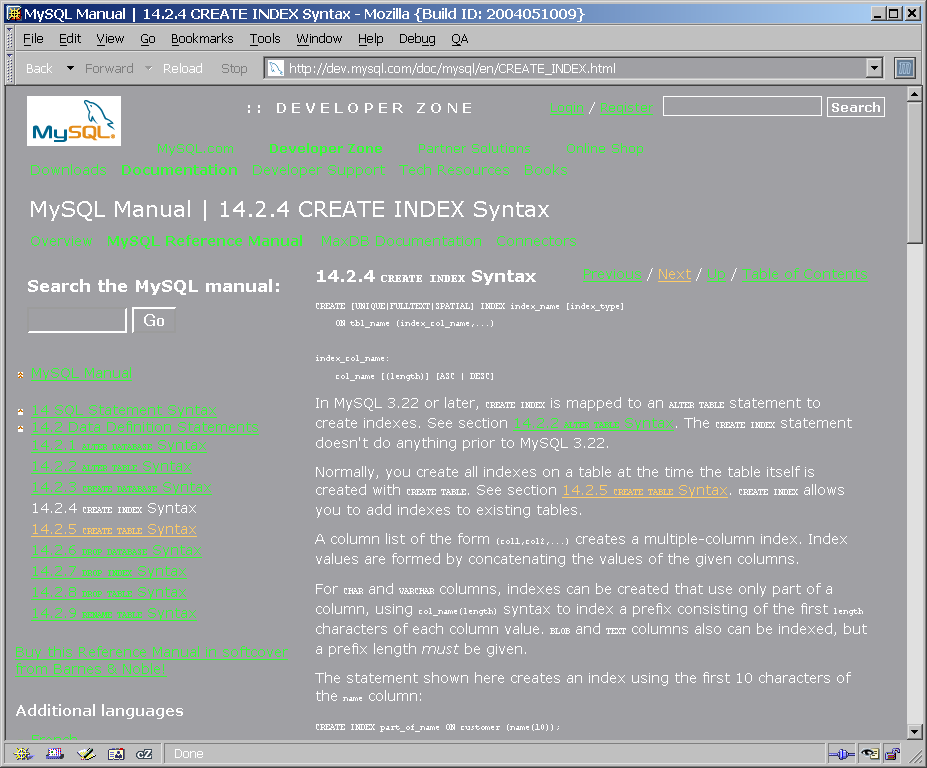Open the Back button history dropdown arrow
Screen dimensions: 927x768
[x=70, y=68]
